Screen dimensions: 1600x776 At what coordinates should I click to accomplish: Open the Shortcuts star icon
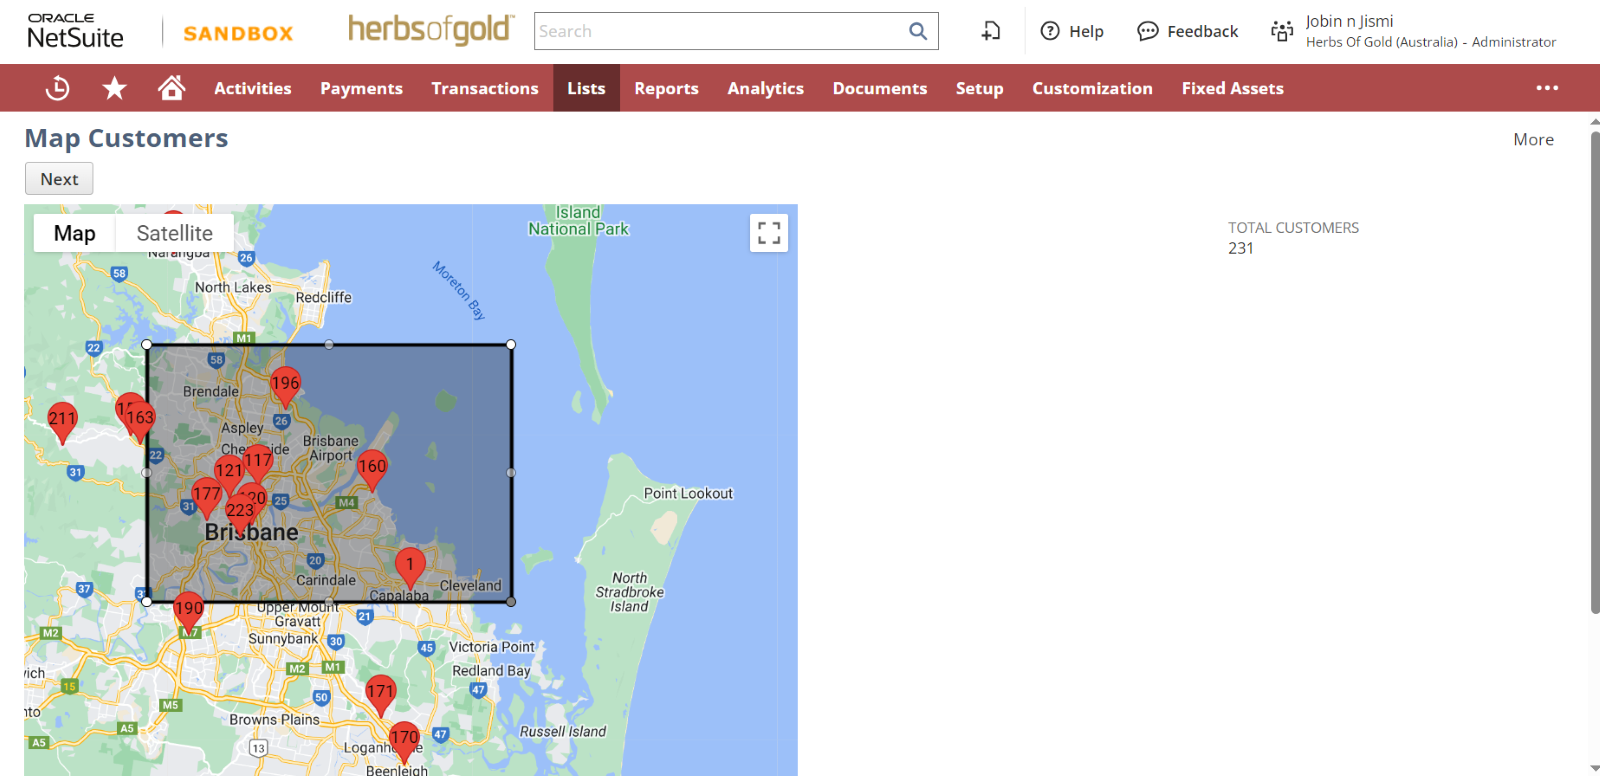115,88
